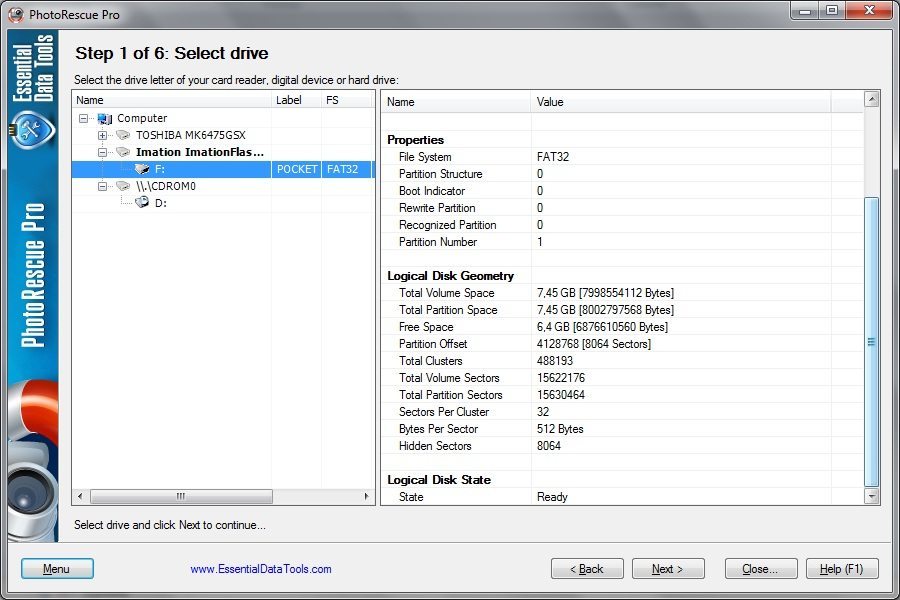The width and height of the screenshot is (900, 600).
Task: Minimize the PhotoRescue Pro window
Action: pyautogui.click(x=805, y=11)
